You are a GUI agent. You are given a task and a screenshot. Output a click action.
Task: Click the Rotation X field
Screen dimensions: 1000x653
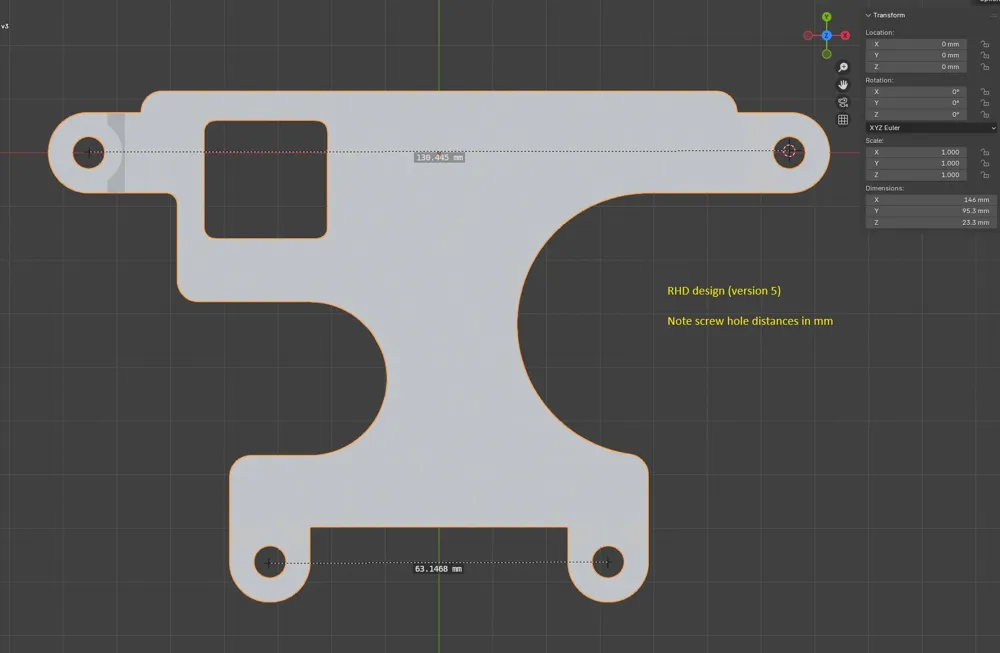[916, 92]
